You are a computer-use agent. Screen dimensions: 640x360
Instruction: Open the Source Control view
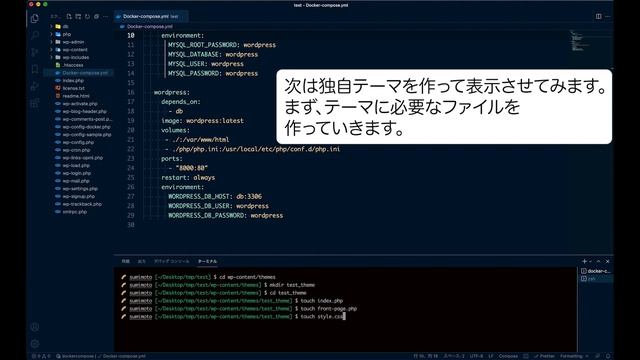pyautogui.click(x=35, y=52)
